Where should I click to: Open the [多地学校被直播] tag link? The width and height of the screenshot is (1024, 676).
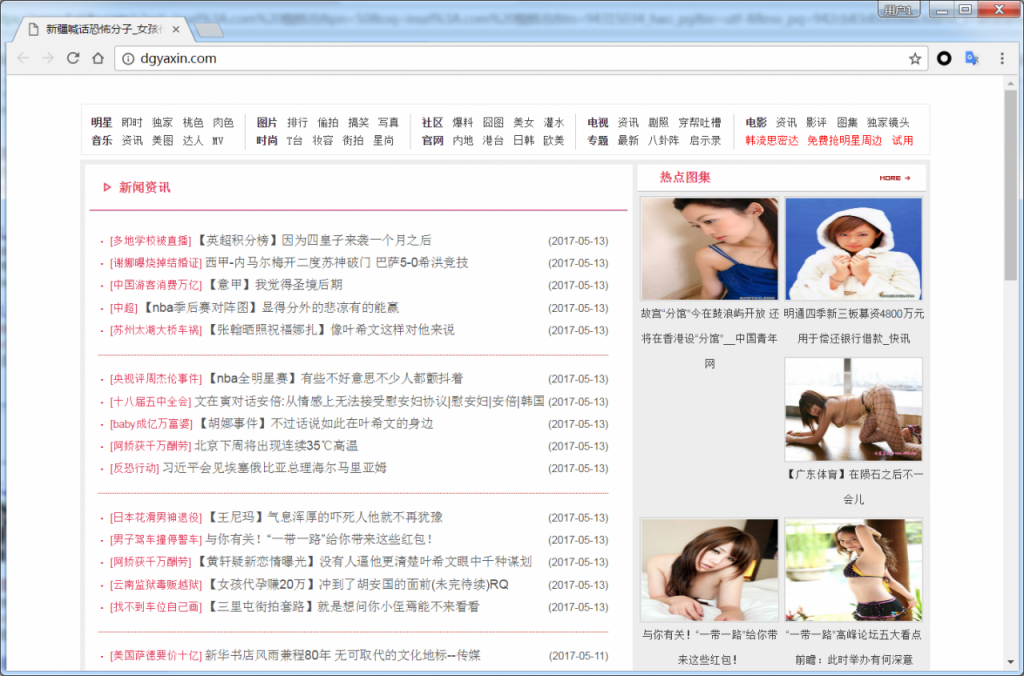click(151, 241)
